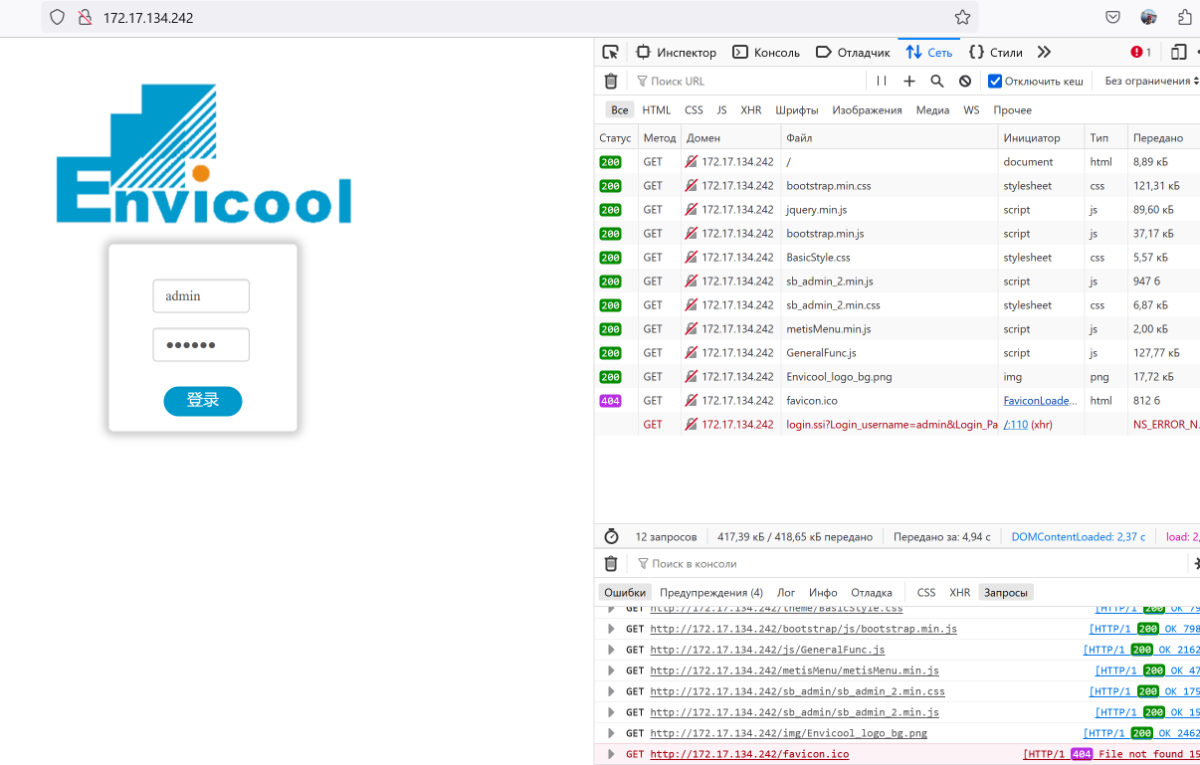Screen dimensions: 1200x765
Task: Pause network request recording
Action: (881, 81)
